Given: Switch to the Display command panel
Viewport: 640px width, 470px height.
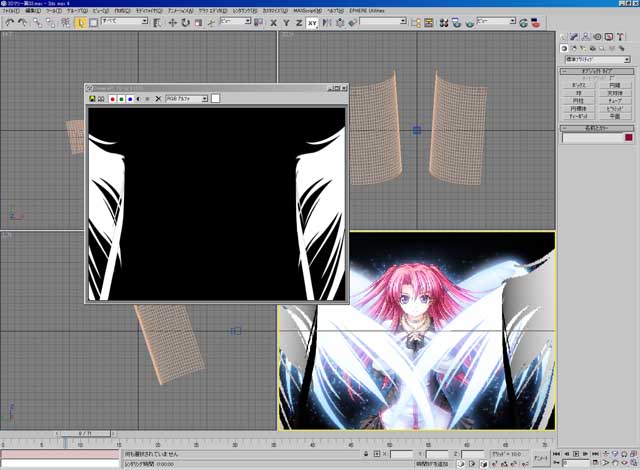Looking at the screenshot, I should click(609, 37).
